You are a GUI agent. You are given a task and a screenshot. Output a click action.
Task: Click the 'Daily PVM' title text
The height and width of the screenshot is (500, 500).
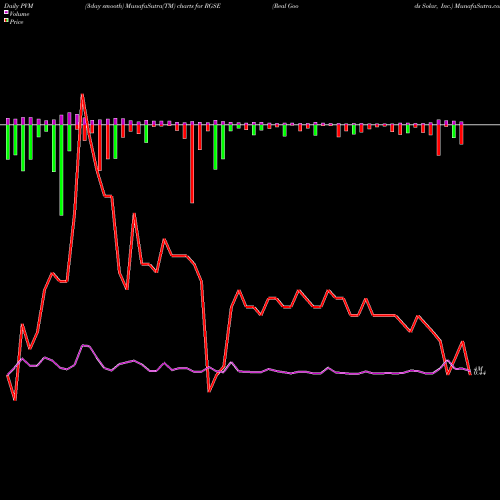click(x=19, y=6)
